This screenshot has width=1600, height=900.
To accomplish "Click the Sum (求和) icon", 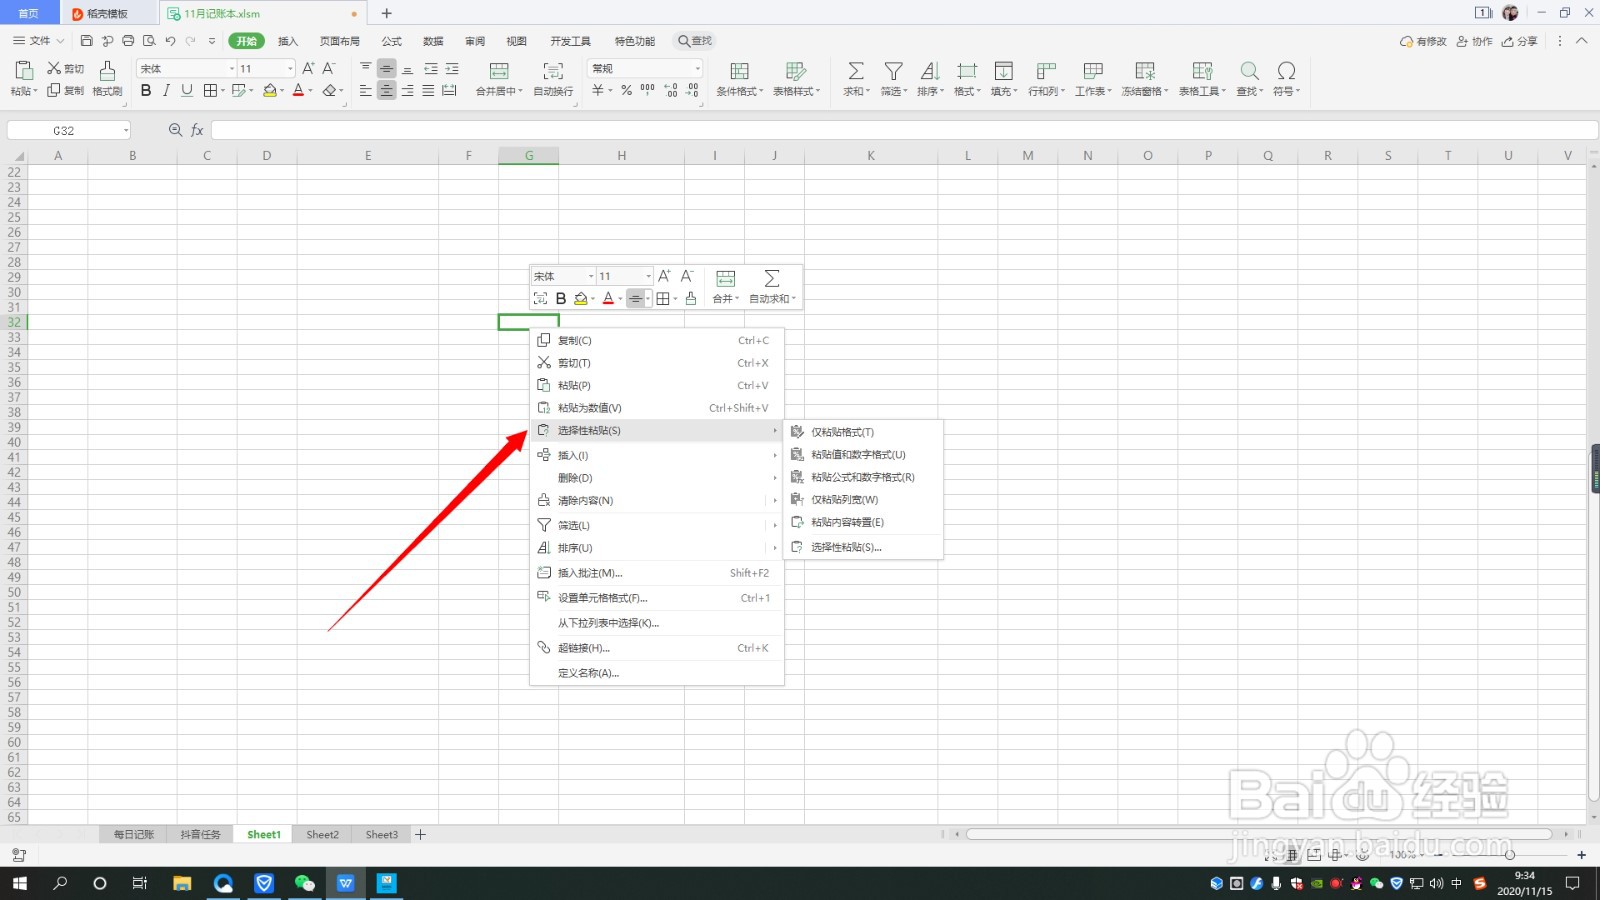I will tap(856, 71).
